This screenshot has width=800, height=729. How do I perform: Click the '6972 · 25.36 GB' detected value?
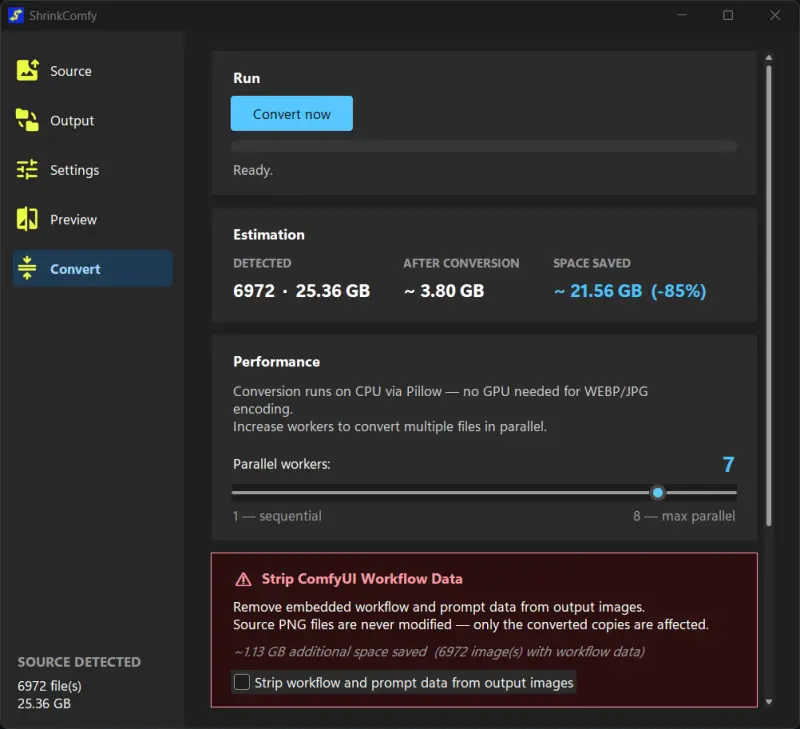[x=302, y=291]
